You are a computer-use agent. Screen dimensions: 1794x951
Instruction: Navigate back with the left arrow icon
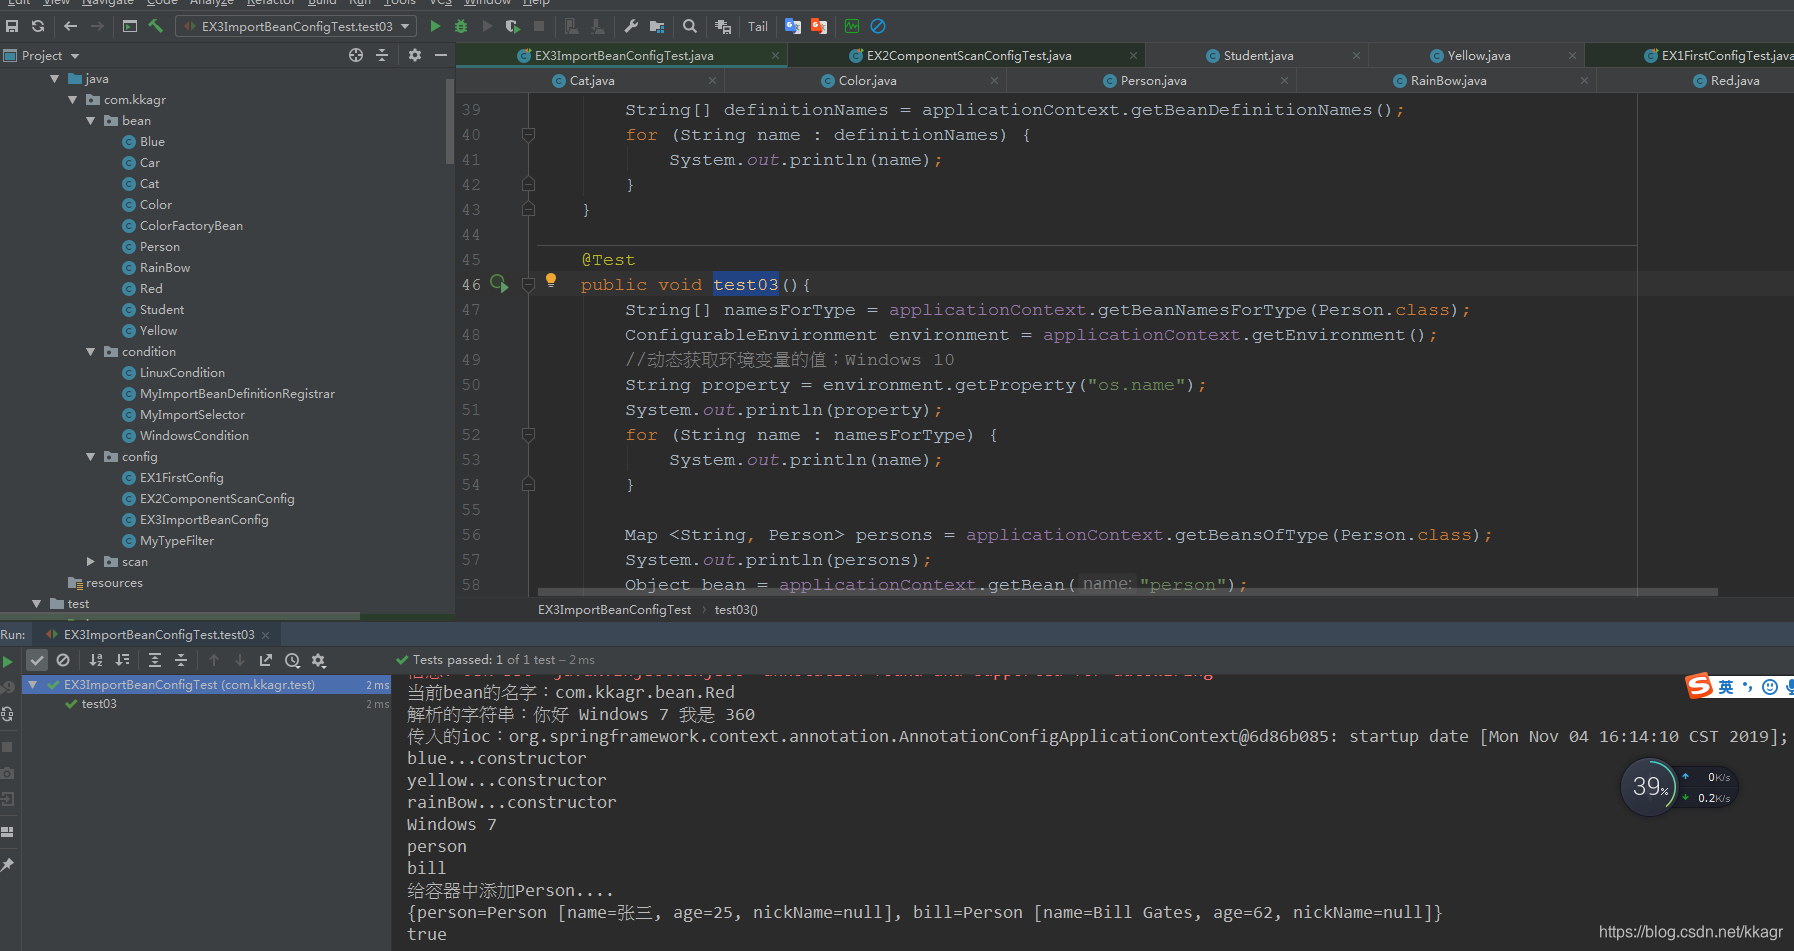click(x=70, y=26)
